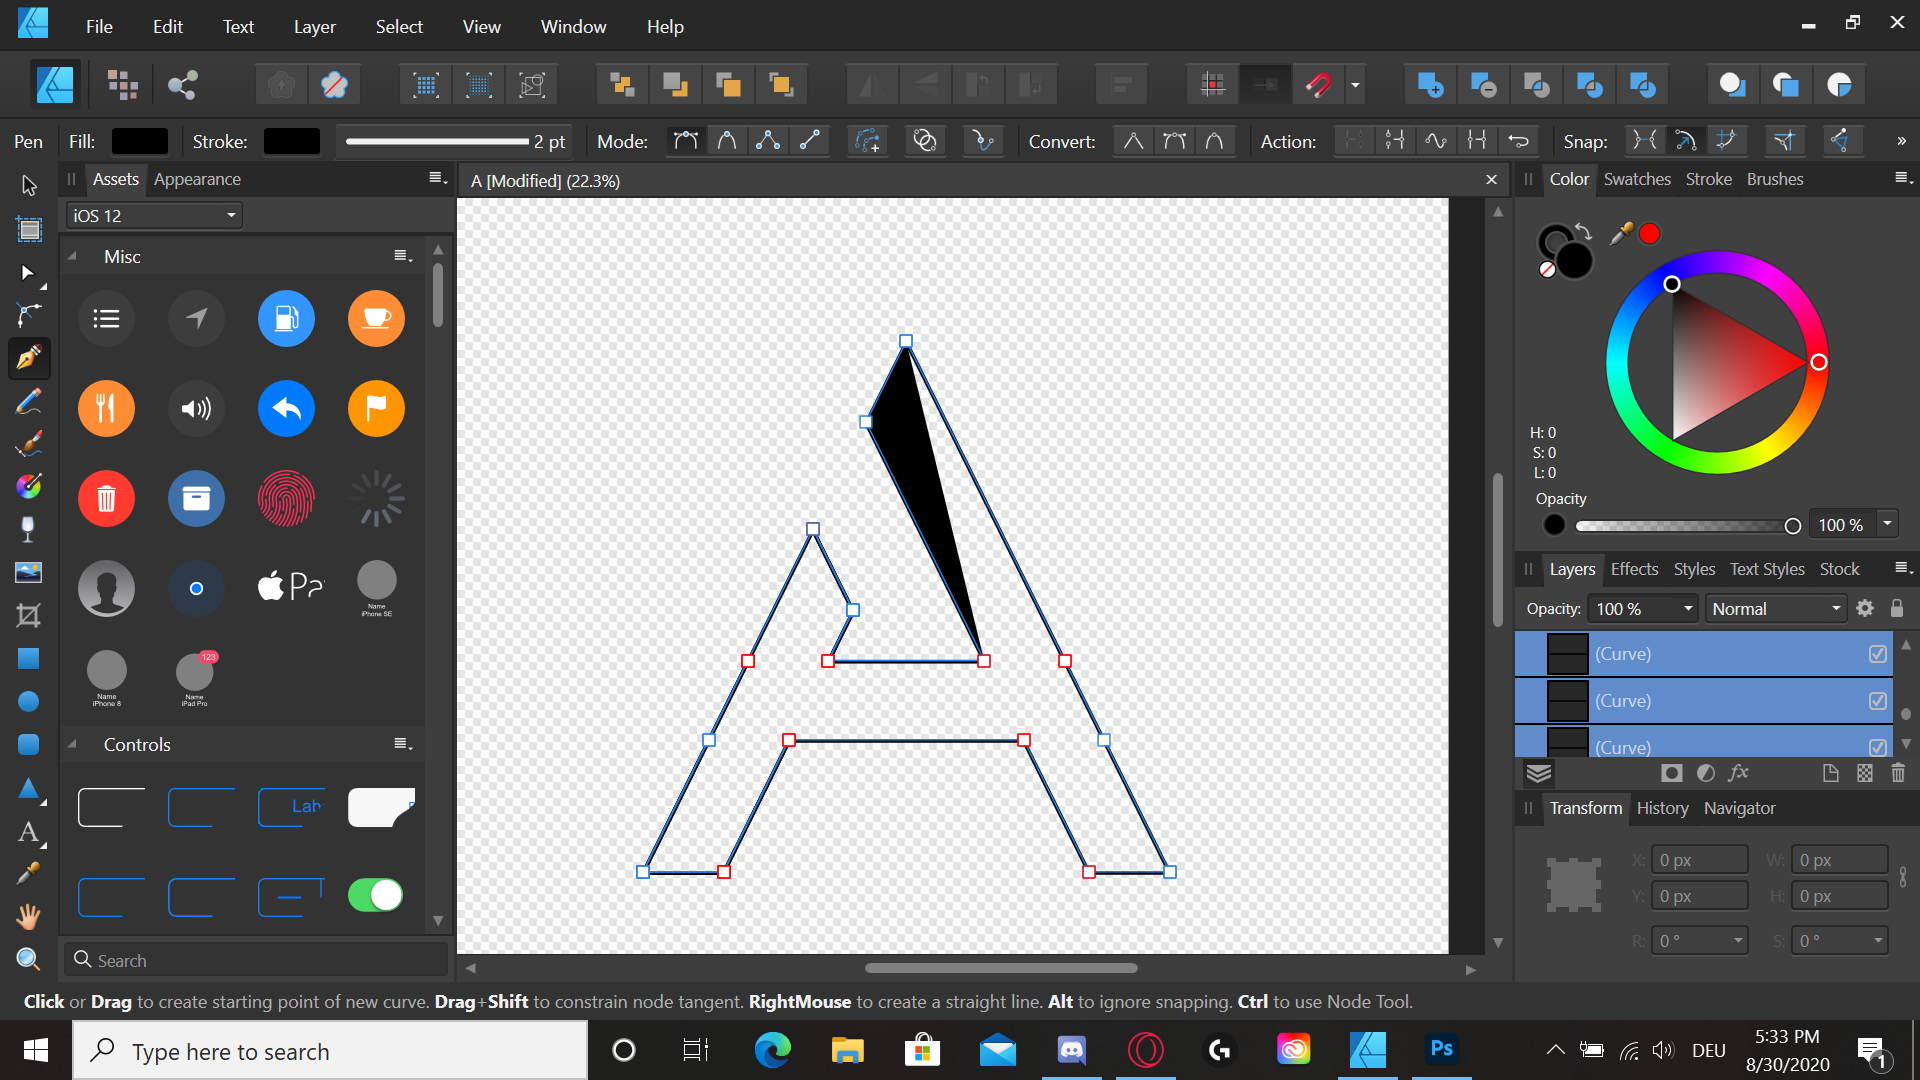Select the Artistic Text tool
1920x1080 pixels.
coord(28,832)
